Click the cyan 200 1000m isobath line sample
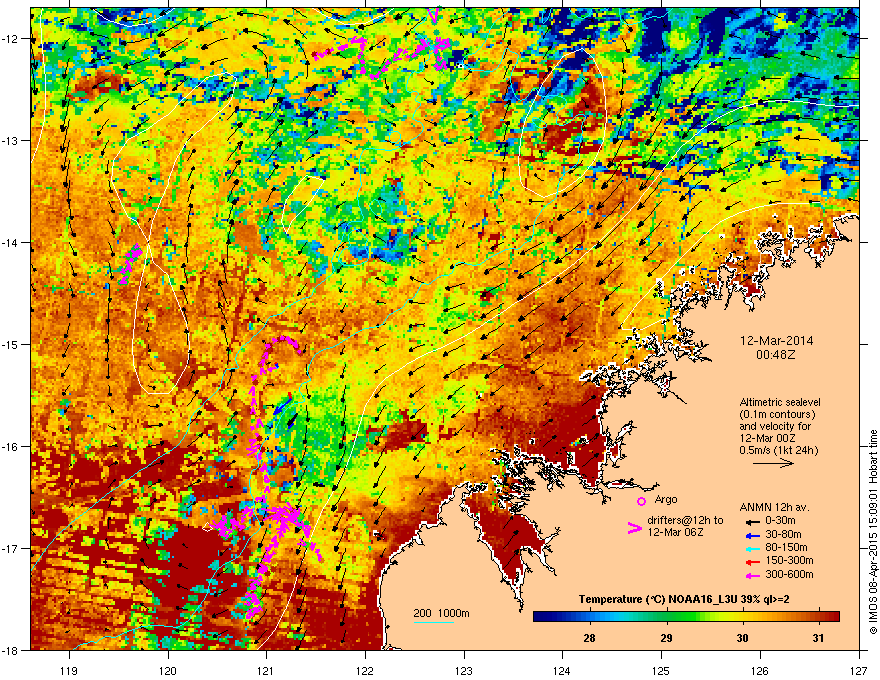This screenshot has width=880, height=680. 434,622
